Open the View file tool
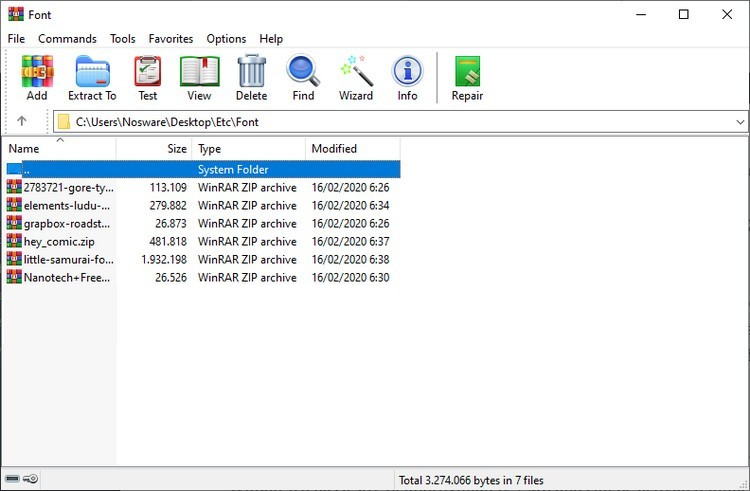Viewport: 750px width, 491px height. click(199, 78)
